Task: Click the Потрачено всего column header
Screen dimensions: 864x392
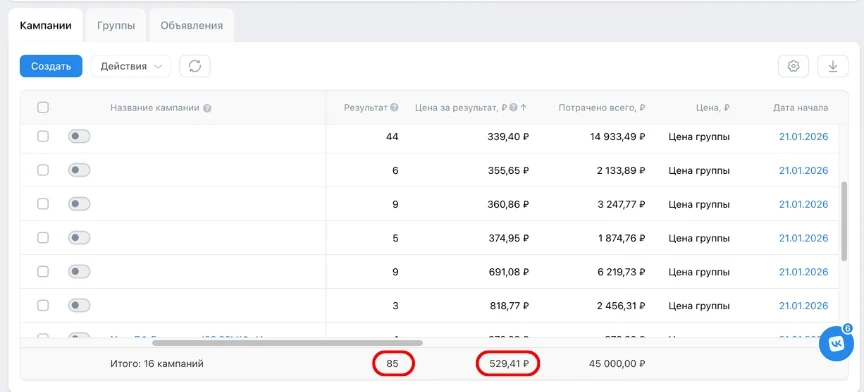Action: click(x=602, y=108)
